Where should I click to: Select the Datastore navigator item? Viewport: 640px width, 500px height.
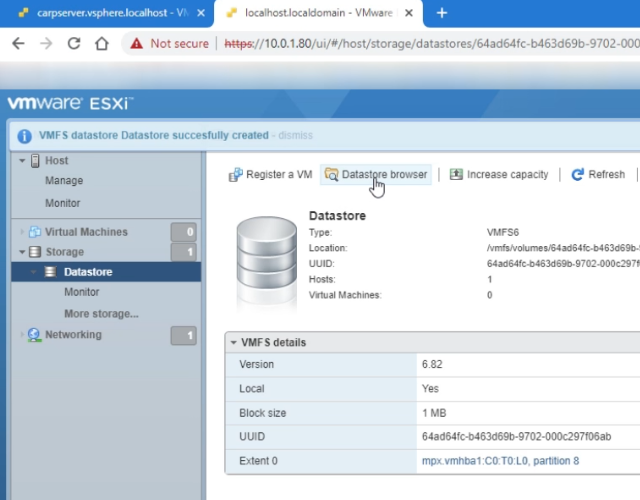pos(106,272)
